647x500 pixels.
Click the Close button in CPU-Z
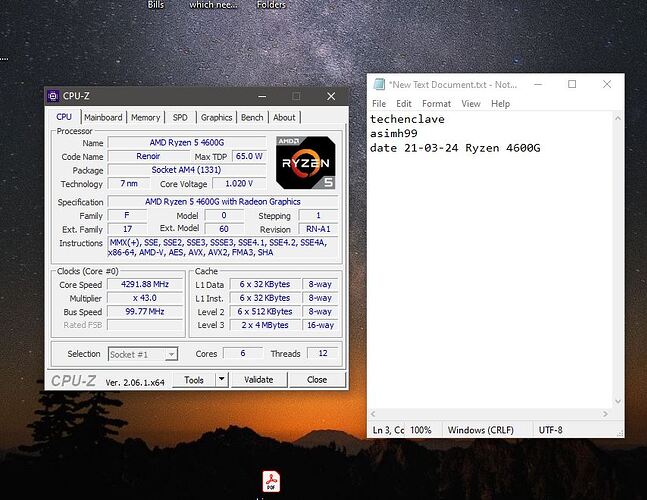pos(317,380)
